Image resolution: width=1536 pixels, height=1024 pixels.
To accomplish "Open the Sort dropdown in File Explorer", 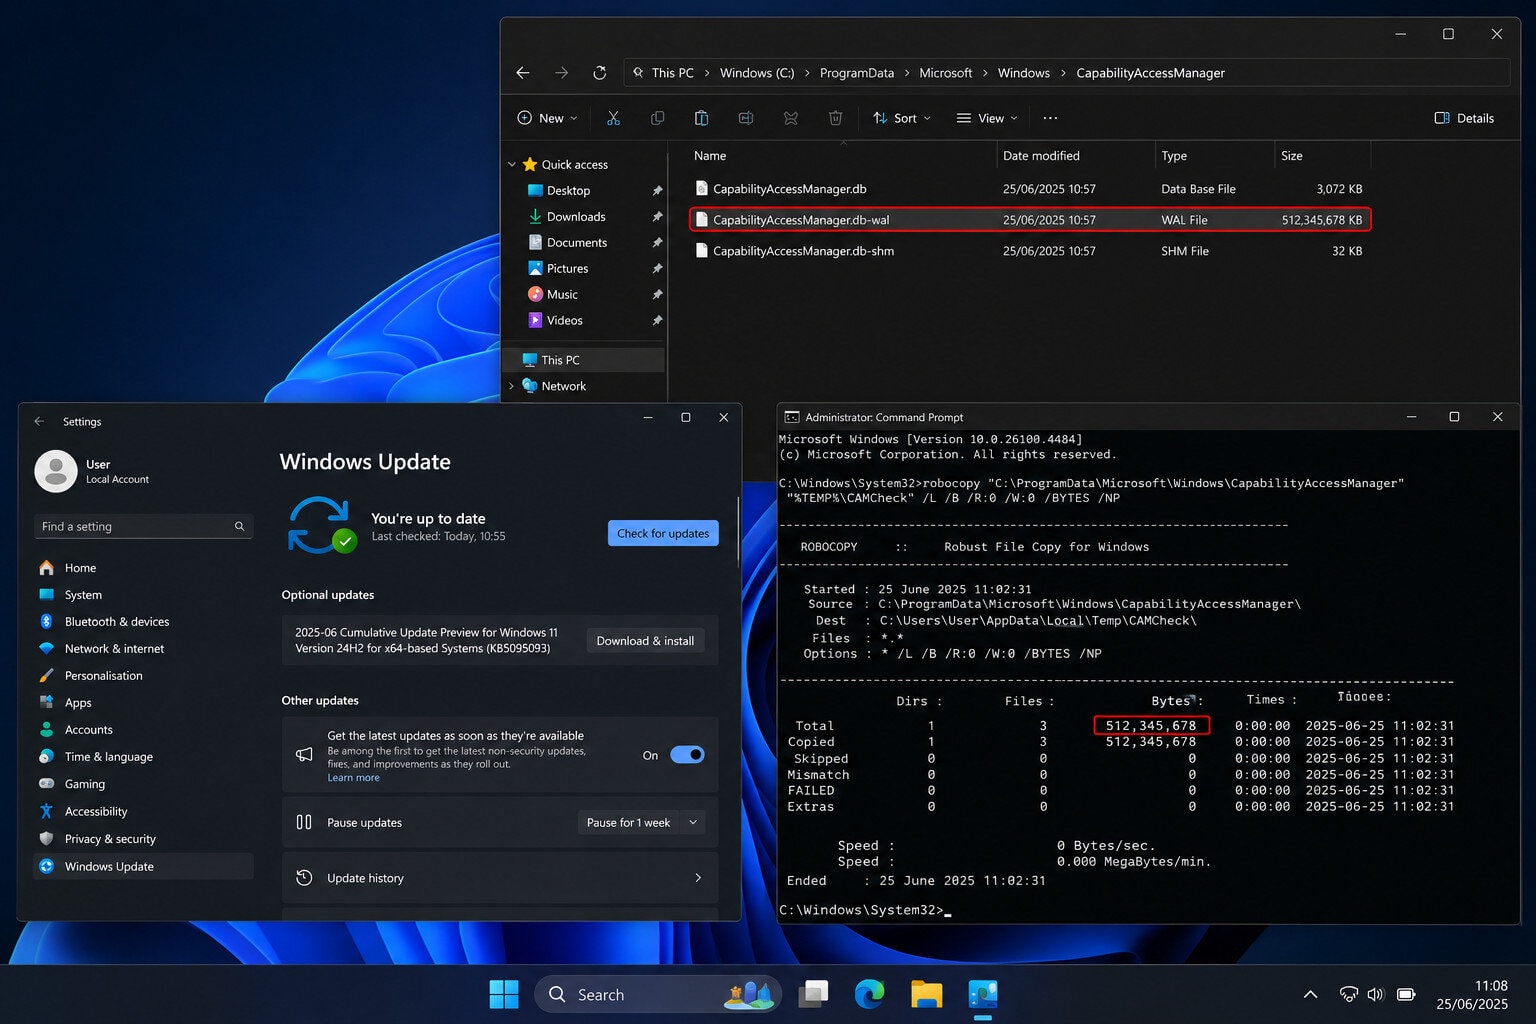I will (x=901, y=118).
